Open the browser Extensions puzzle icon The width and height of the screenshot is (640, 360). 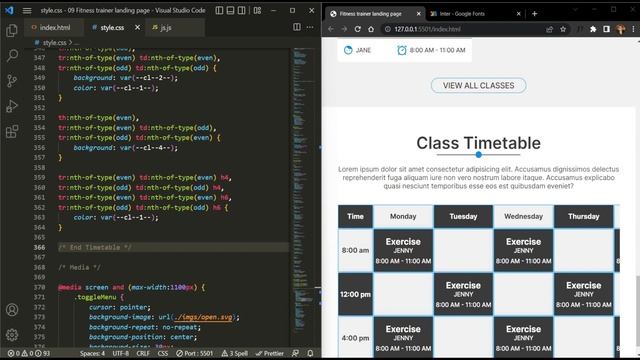coord(593,29)
